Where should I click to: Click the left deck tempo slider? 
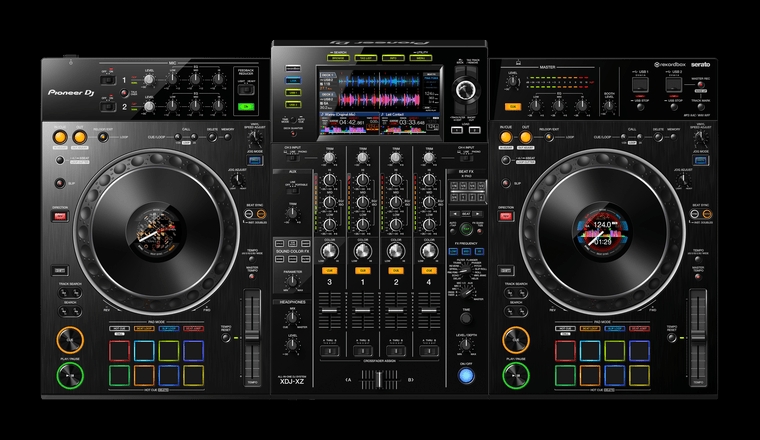click(x=251, y=335)
